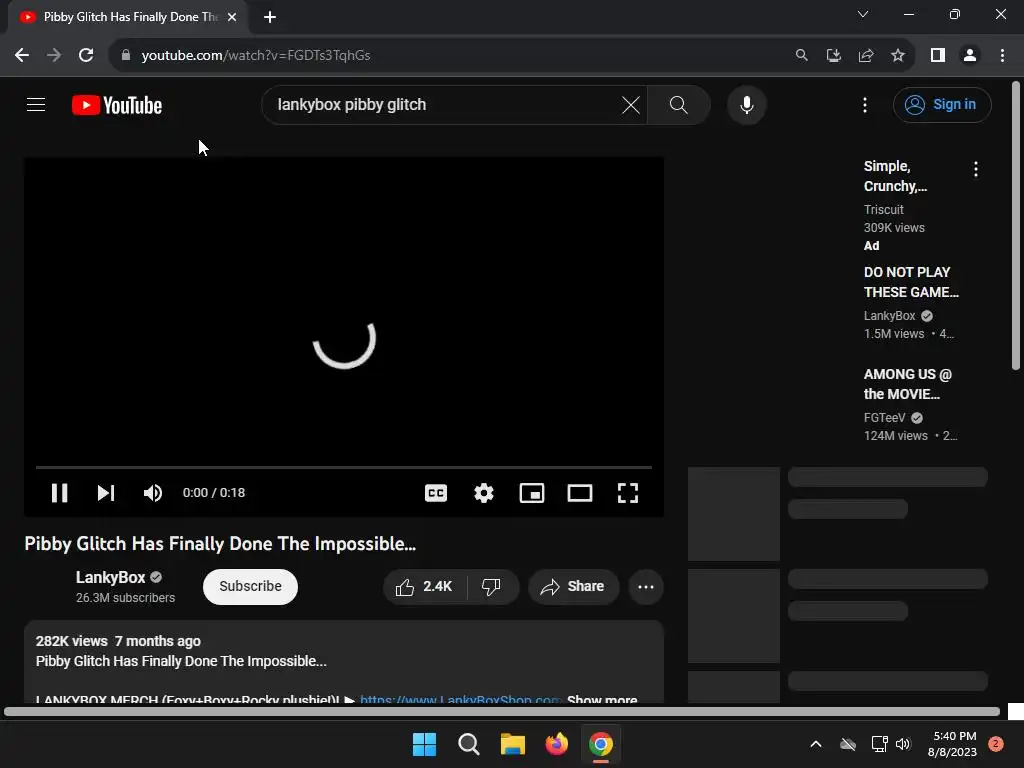Open YouTube settings three-dot menu
This screenshot has width=1024, height=768.
[x=865, y=104]
